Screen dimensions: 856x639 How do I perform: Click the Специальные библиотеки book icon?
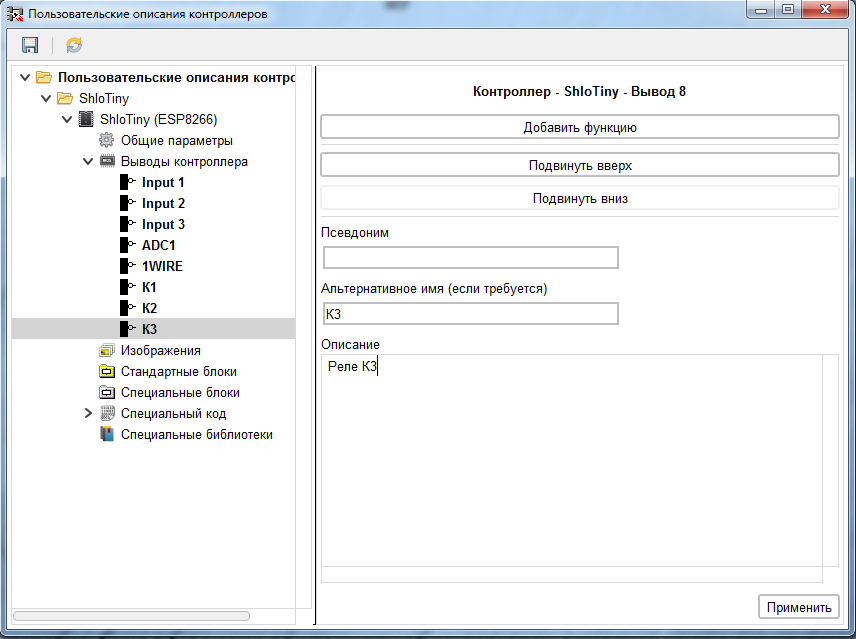107,434
